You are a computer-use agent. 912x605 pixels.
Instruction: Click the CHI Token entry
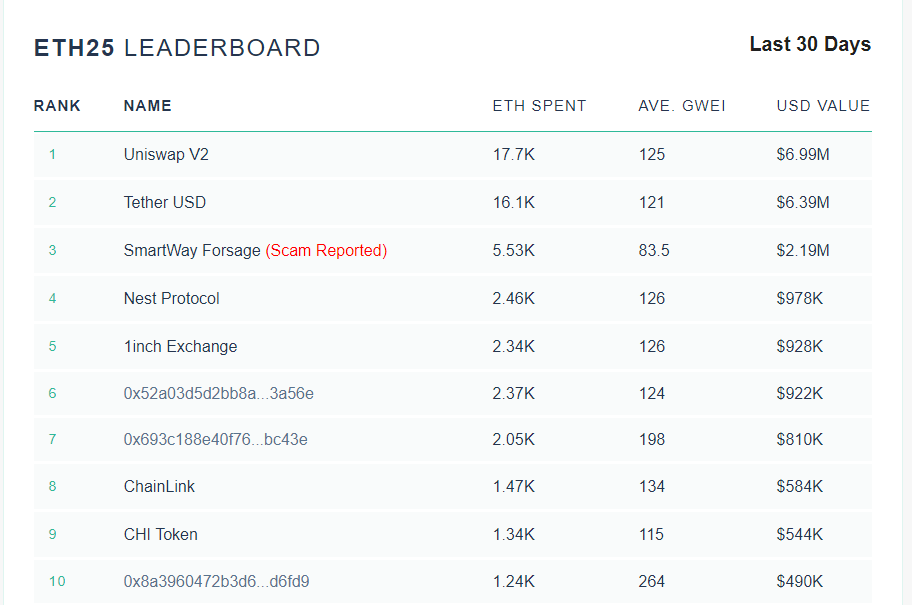[x=161, y=535]
